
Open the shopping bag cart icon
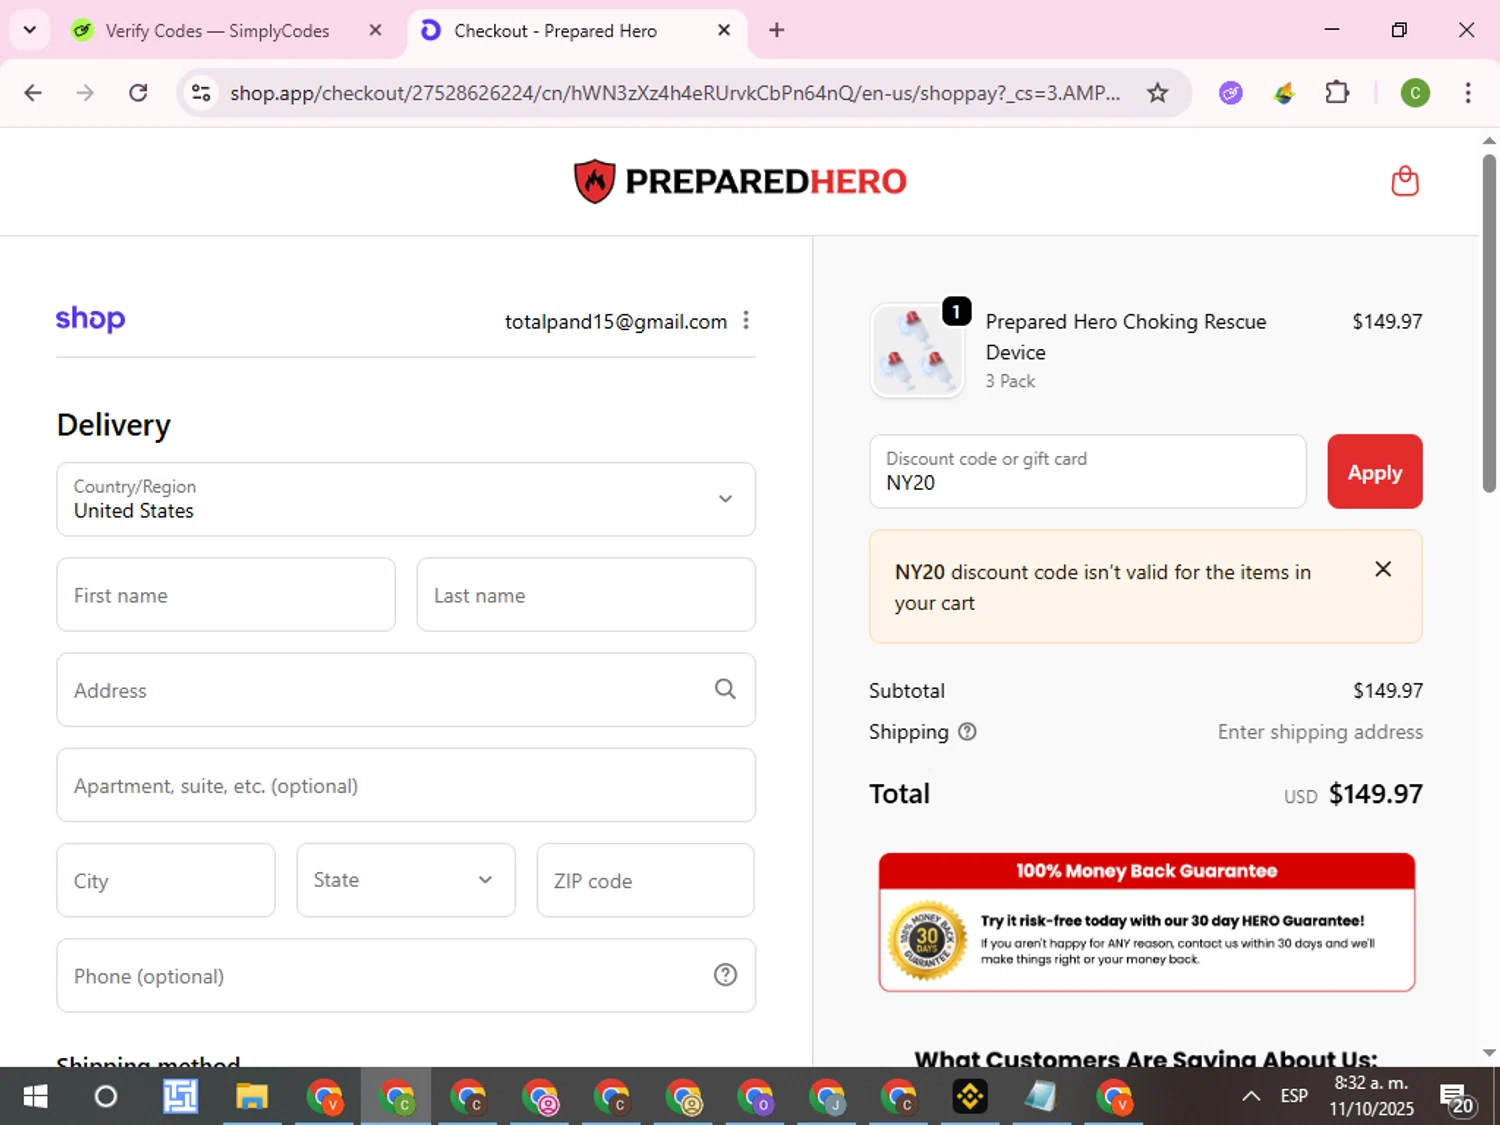coord(1405,181)
